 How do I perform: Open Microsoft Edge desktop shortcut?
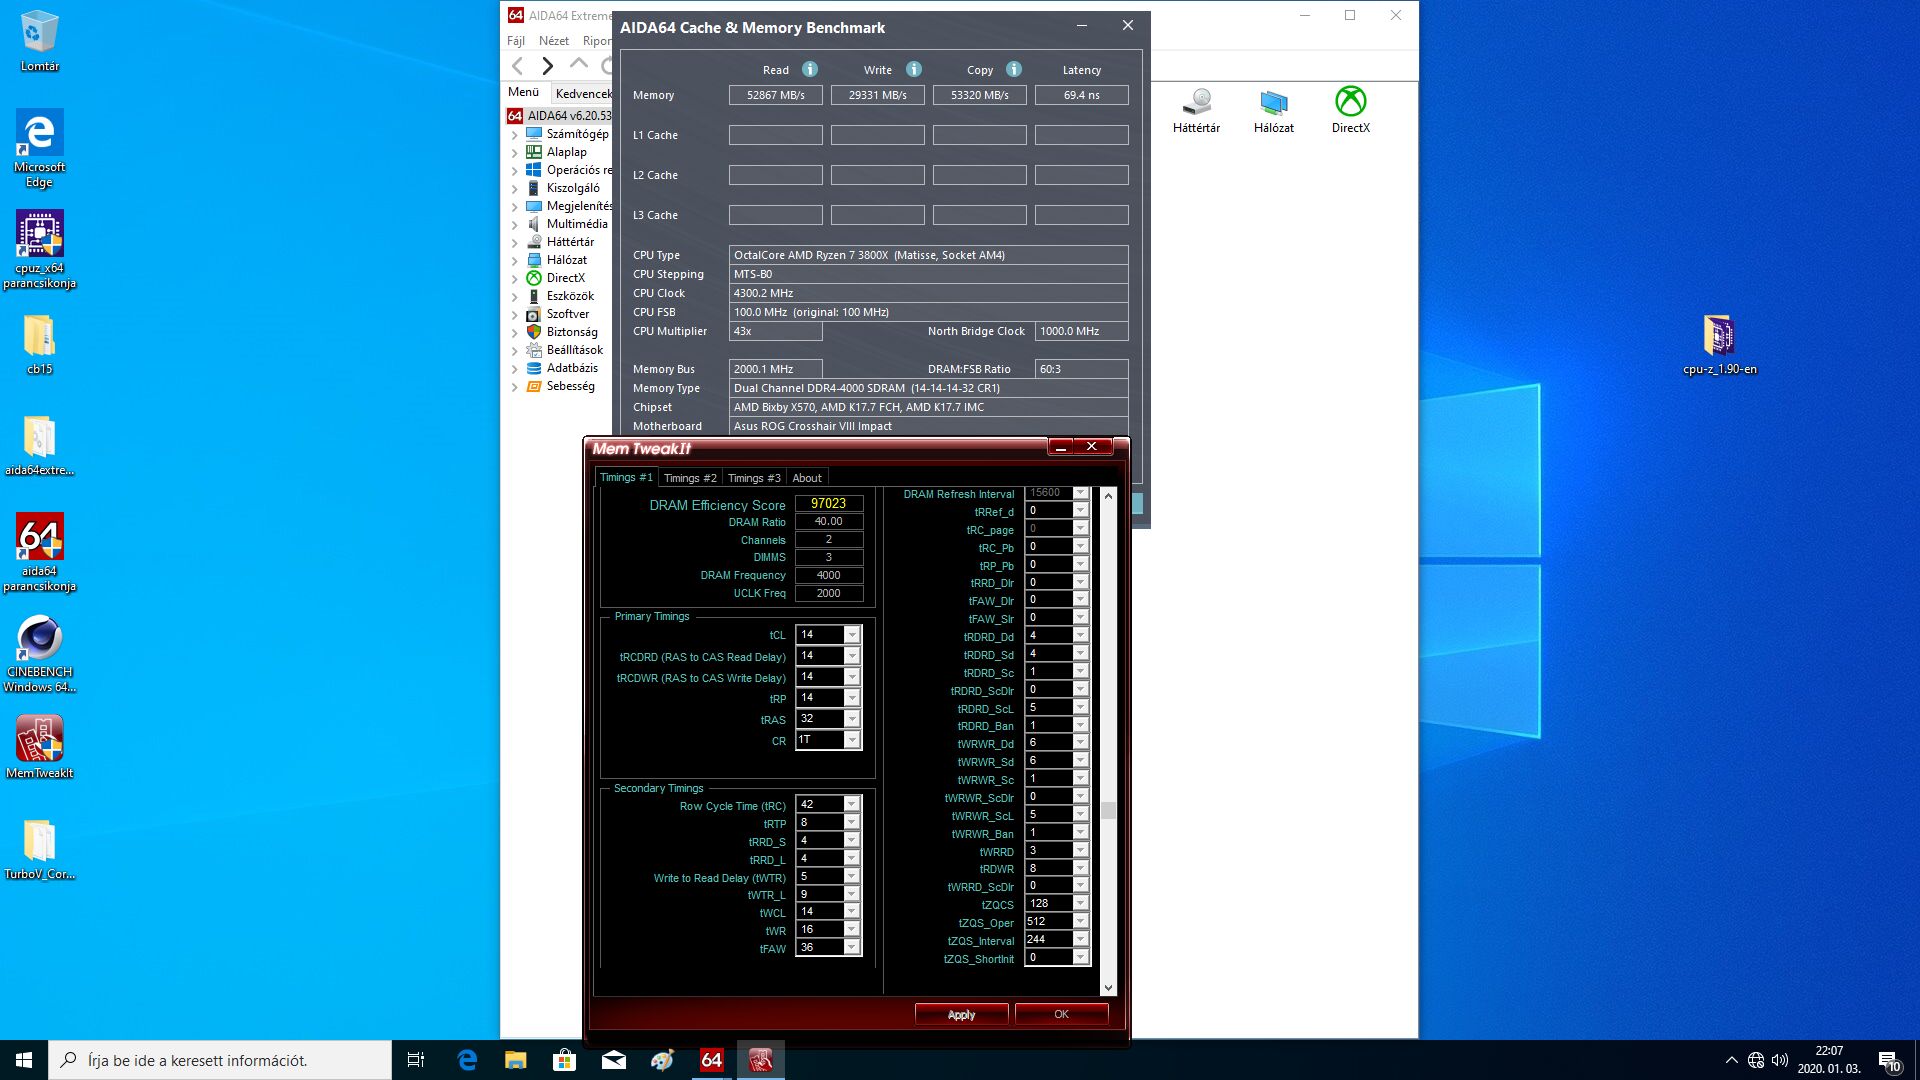(x=39, y=148)
